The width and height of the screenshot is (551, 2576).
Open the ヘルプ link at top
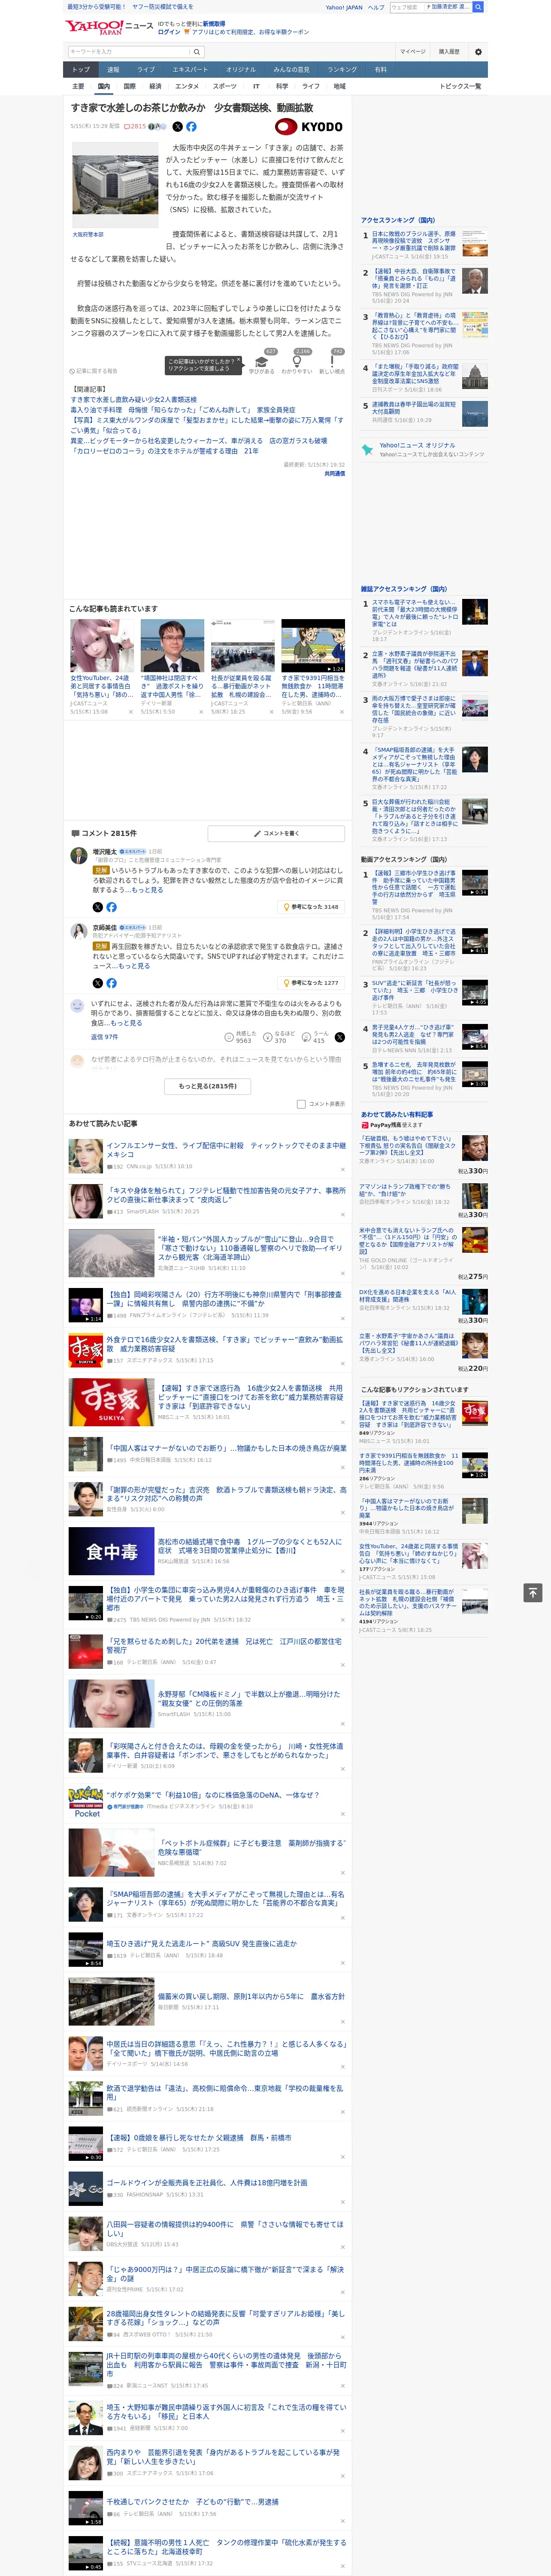click(x=375, y=7)
